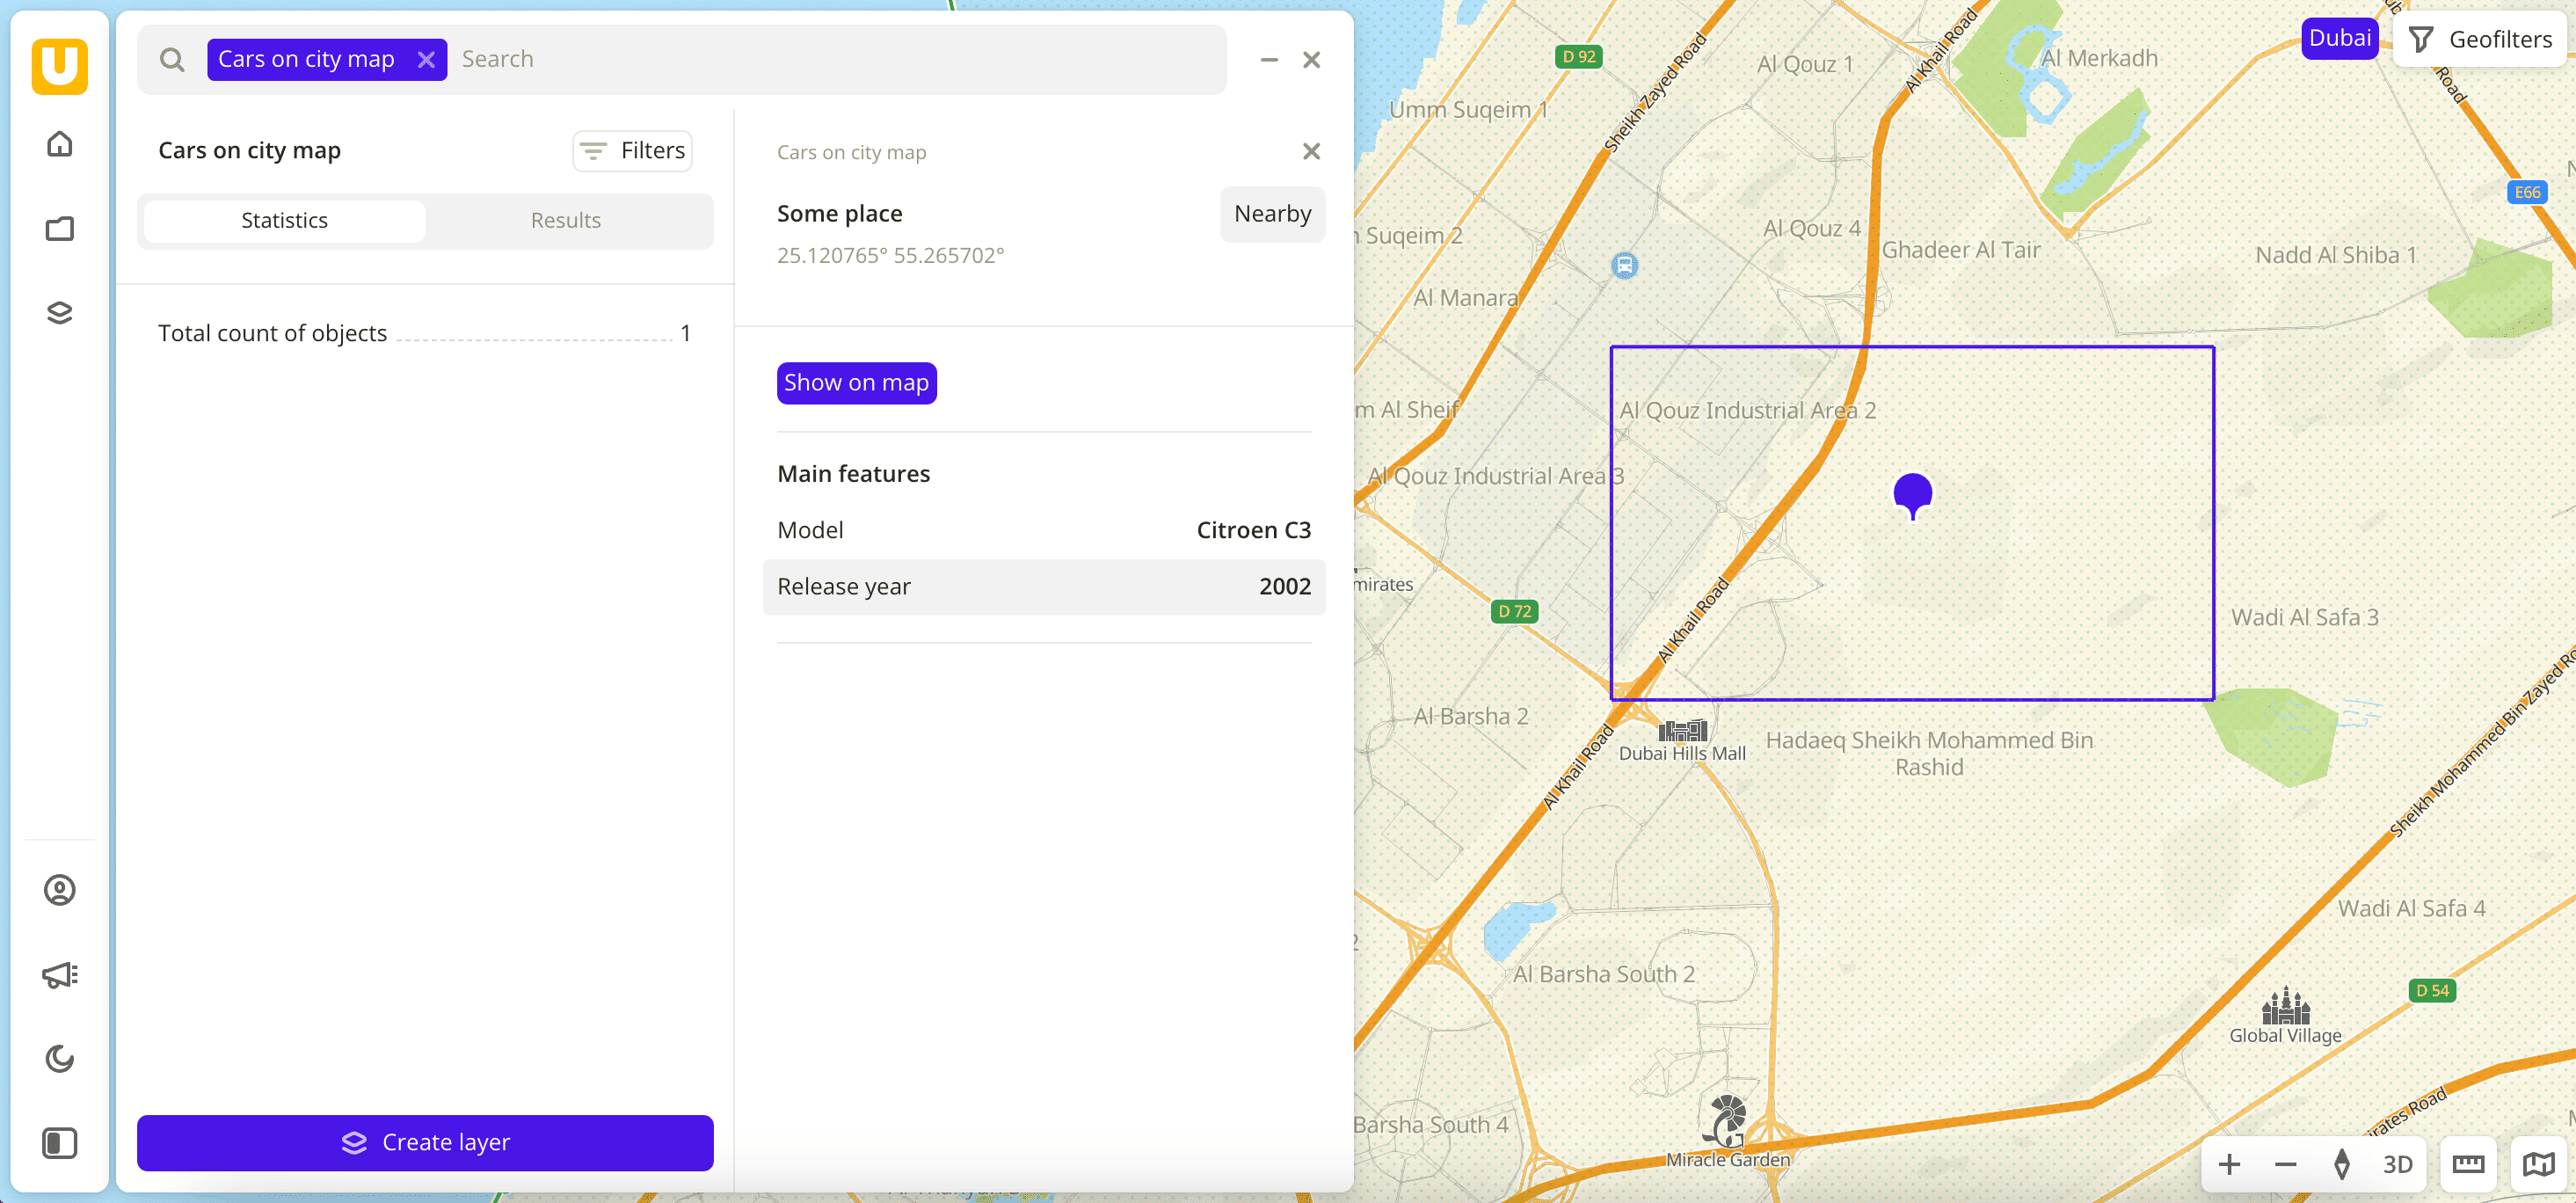Open the Layers panel in sidebar
This screenshot has width=2576, height=1203.
pos(60,312)
